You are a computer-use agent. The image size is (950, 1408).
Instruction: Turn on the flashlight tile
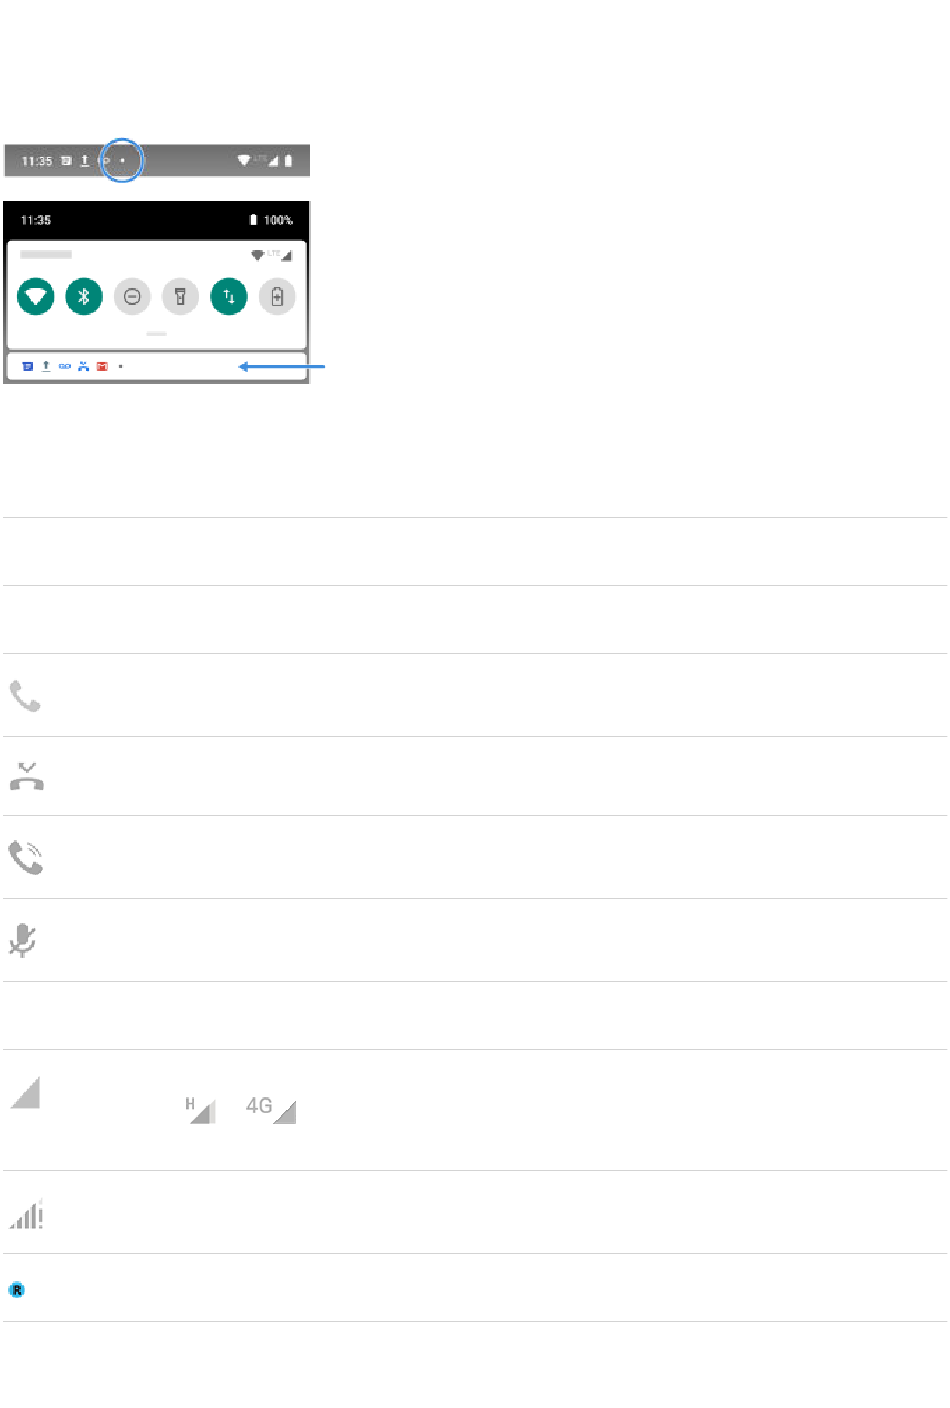[181, 296]
